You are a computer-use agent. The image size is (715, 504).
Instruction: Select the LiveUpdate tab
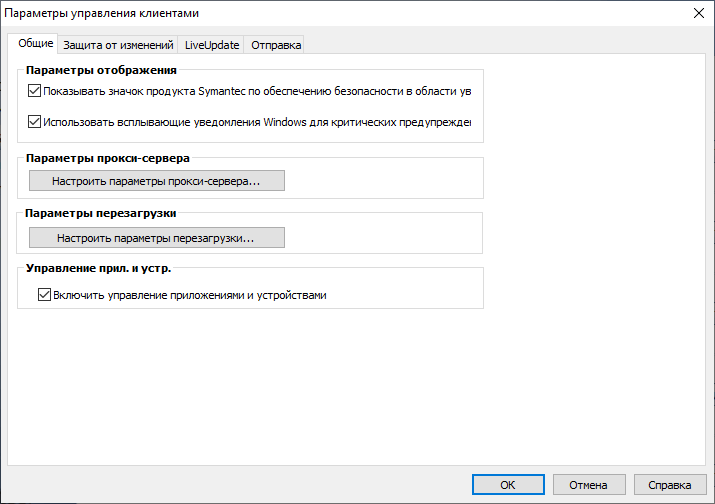click(x=211, y=45)
